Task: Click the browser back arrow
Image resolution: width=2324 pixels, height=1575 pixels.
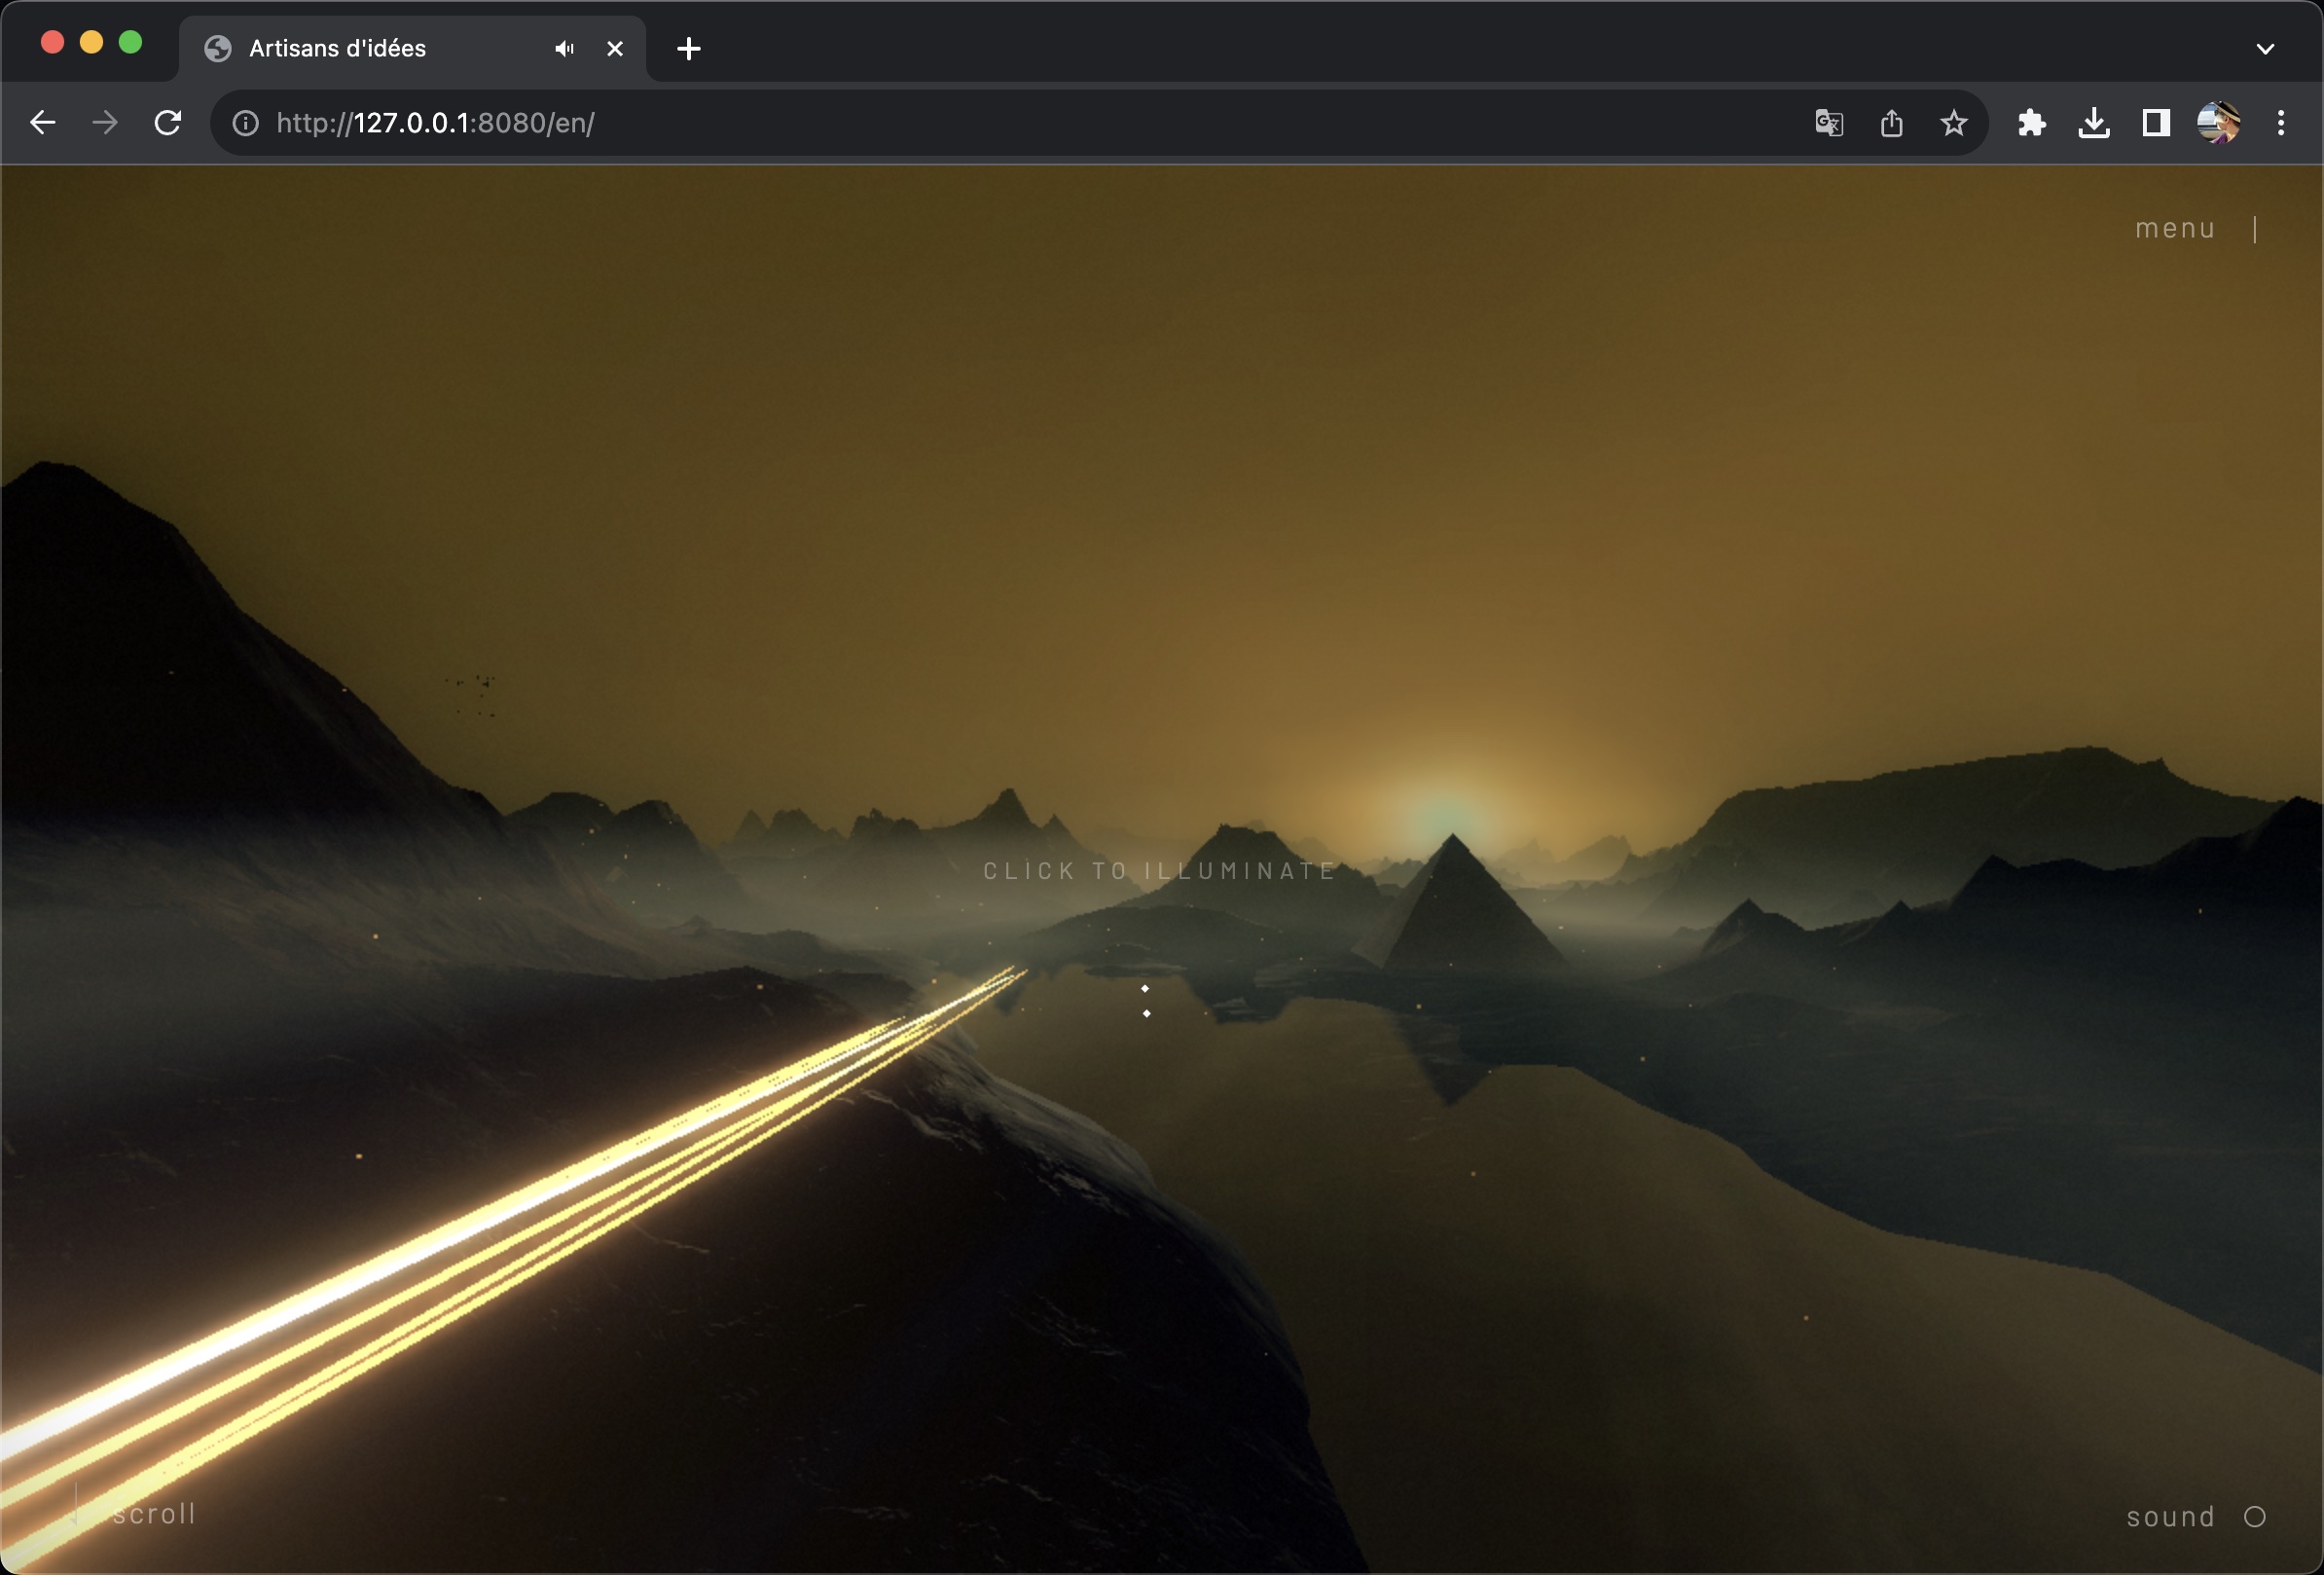Action: (42, 123)
